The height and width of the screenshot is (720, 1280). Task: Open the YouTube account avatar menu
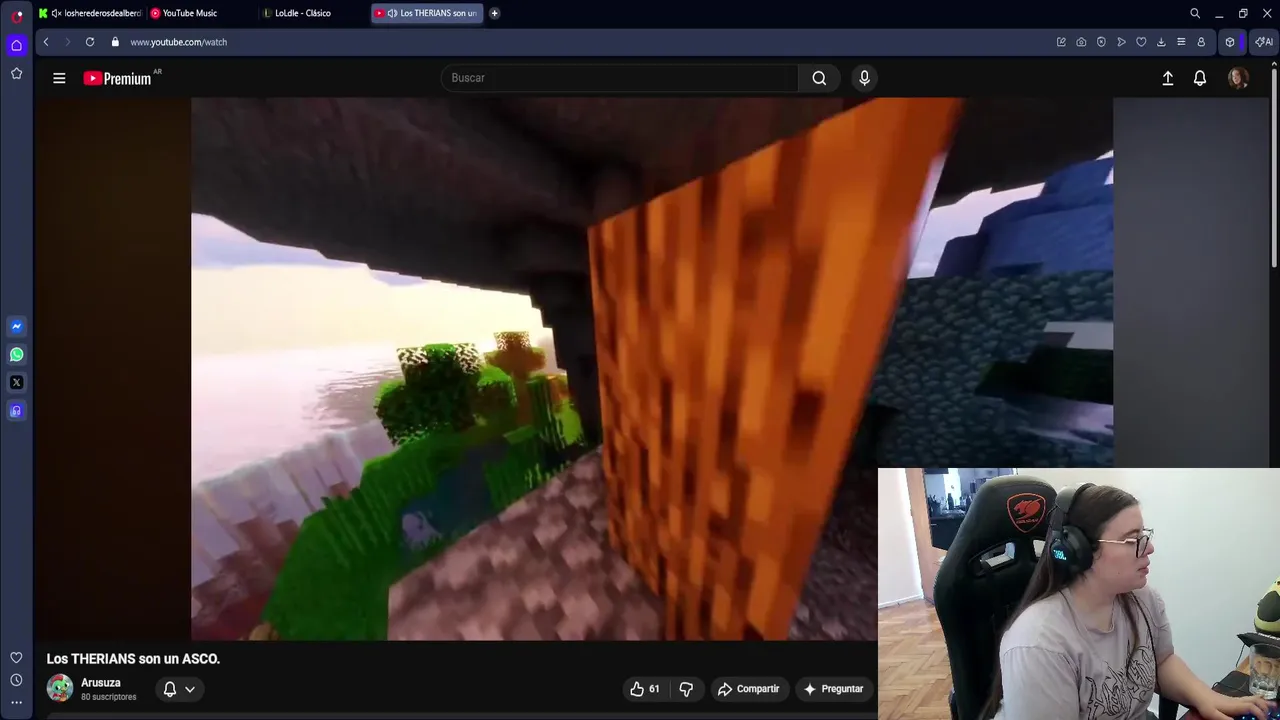pyautogui.click(x=1238, y=78)
